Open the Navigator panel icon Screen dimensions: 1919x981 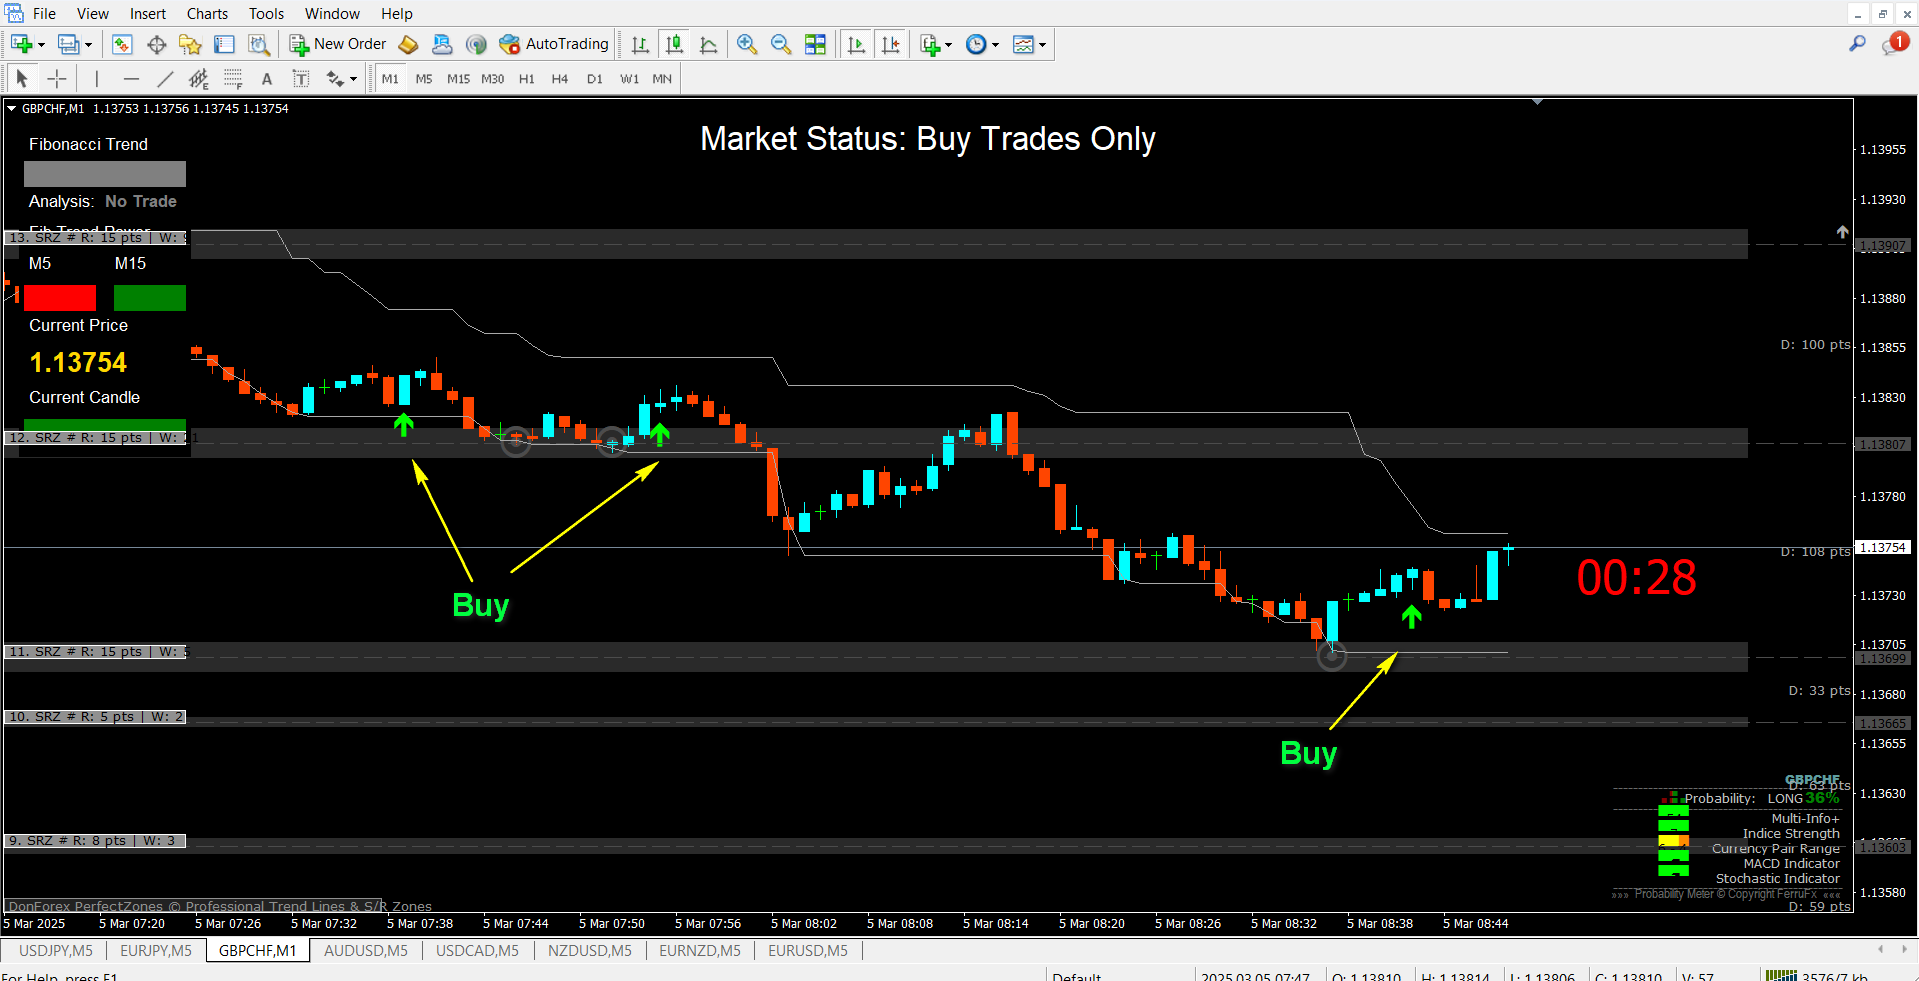click(190, 44)
